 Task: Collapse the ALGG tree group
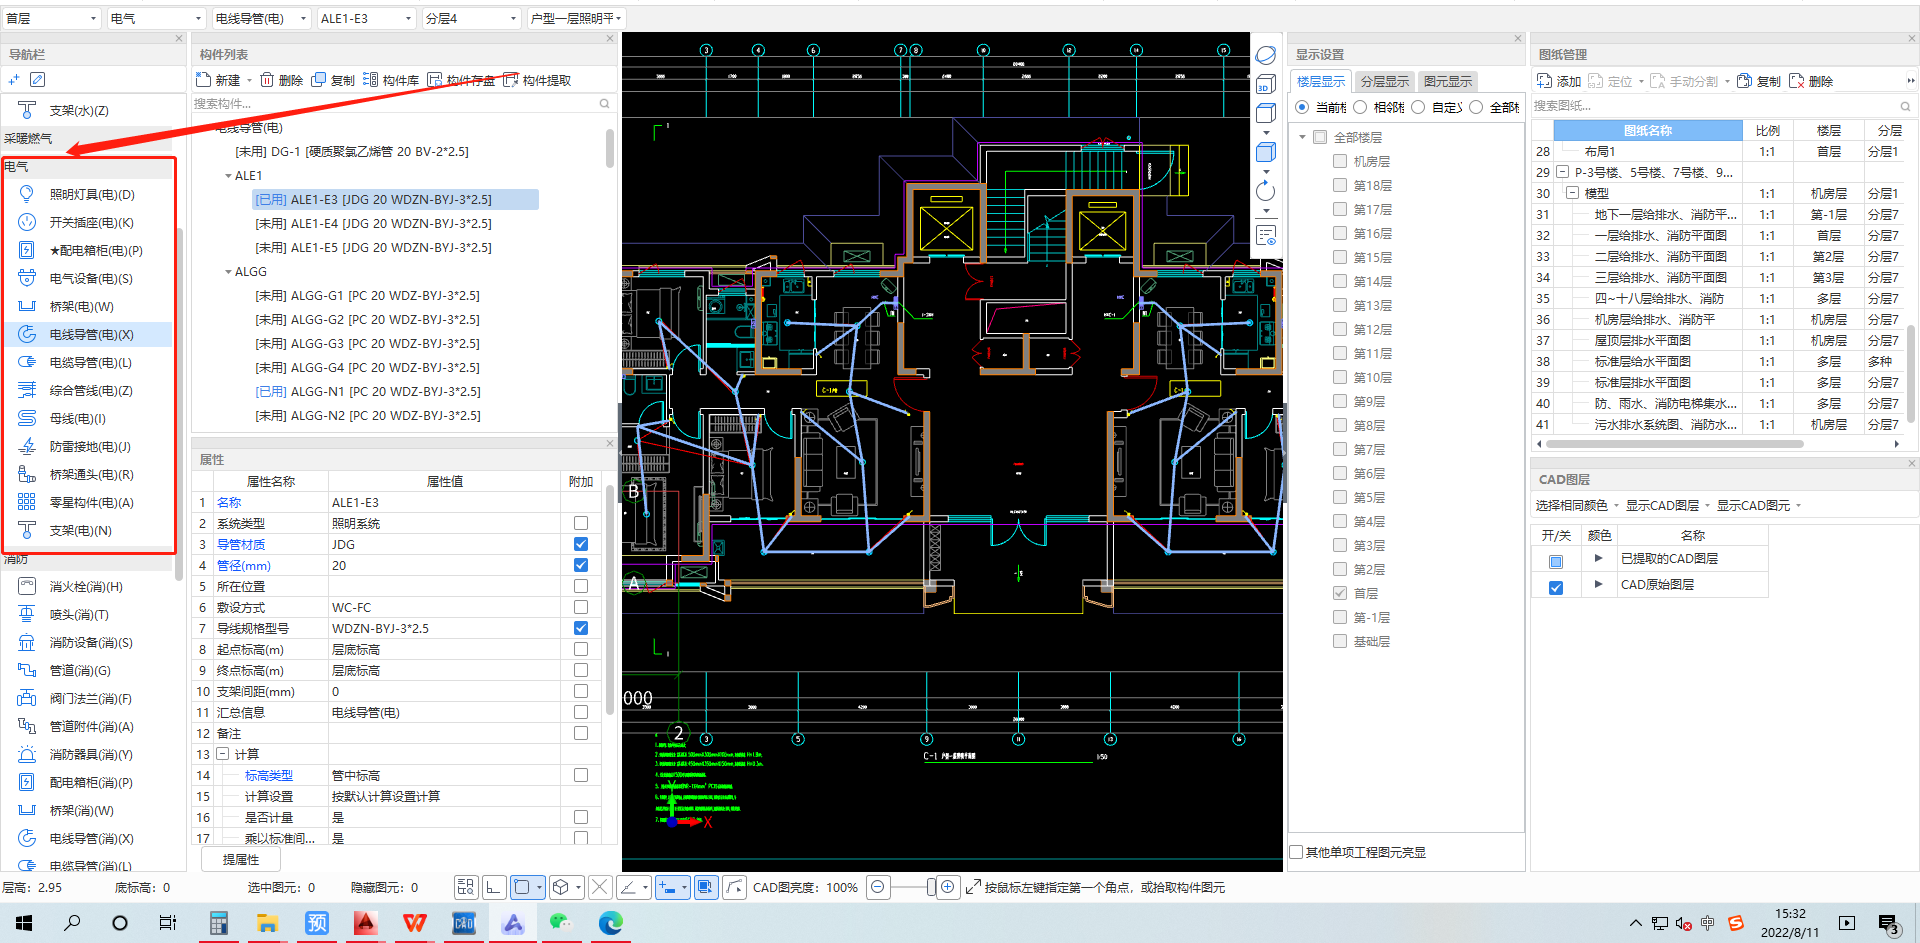point(228,272)
